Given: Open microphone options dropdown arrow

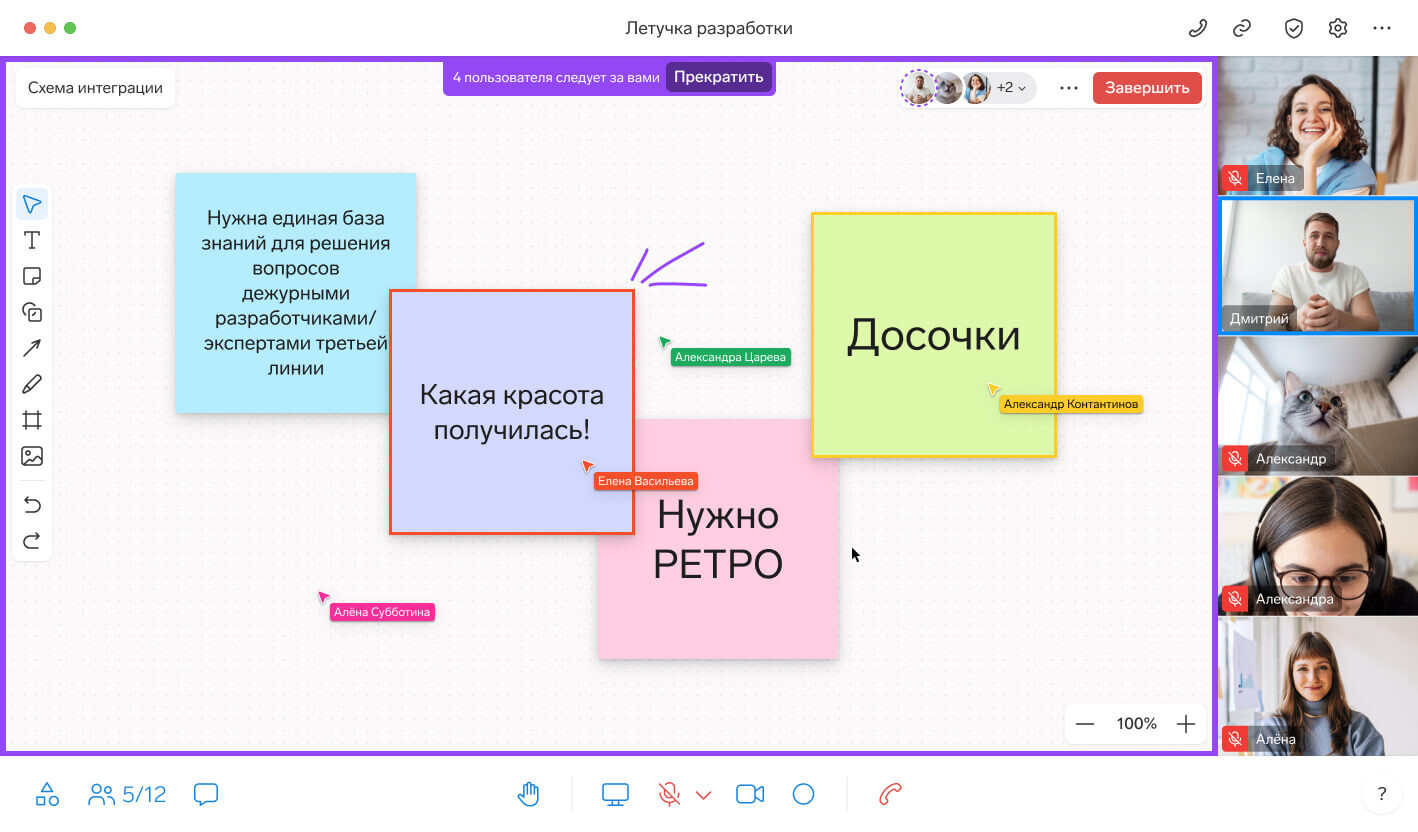Looking at the screenshot, I should [x=703, y=795].
